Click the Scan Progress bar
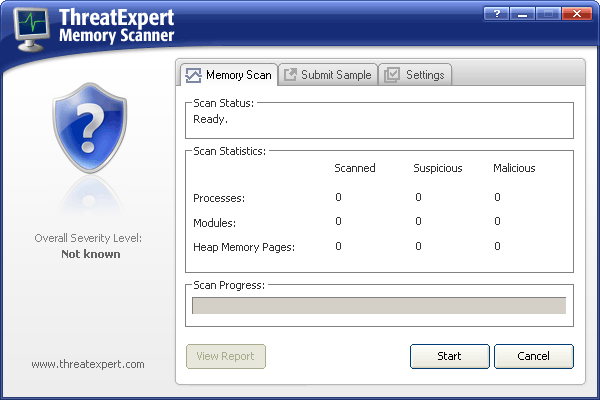The image size is (600, 400). click(x=379, y=305)
